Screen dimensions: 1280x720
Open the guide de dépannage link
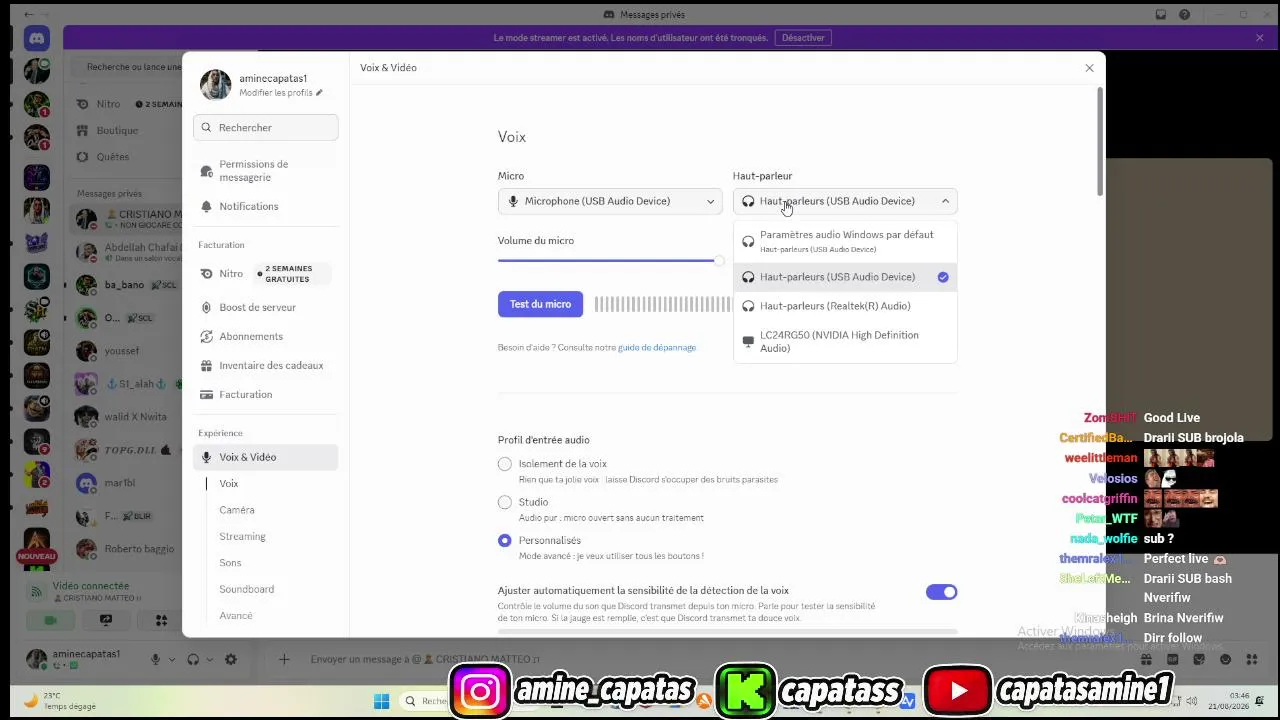pos(657,347)
